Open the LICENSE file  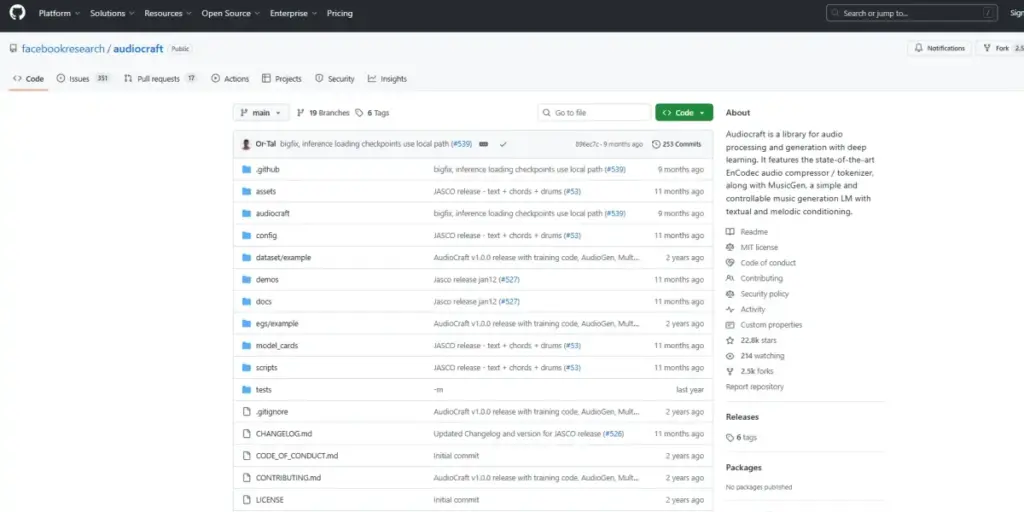[x=270, y=500]
